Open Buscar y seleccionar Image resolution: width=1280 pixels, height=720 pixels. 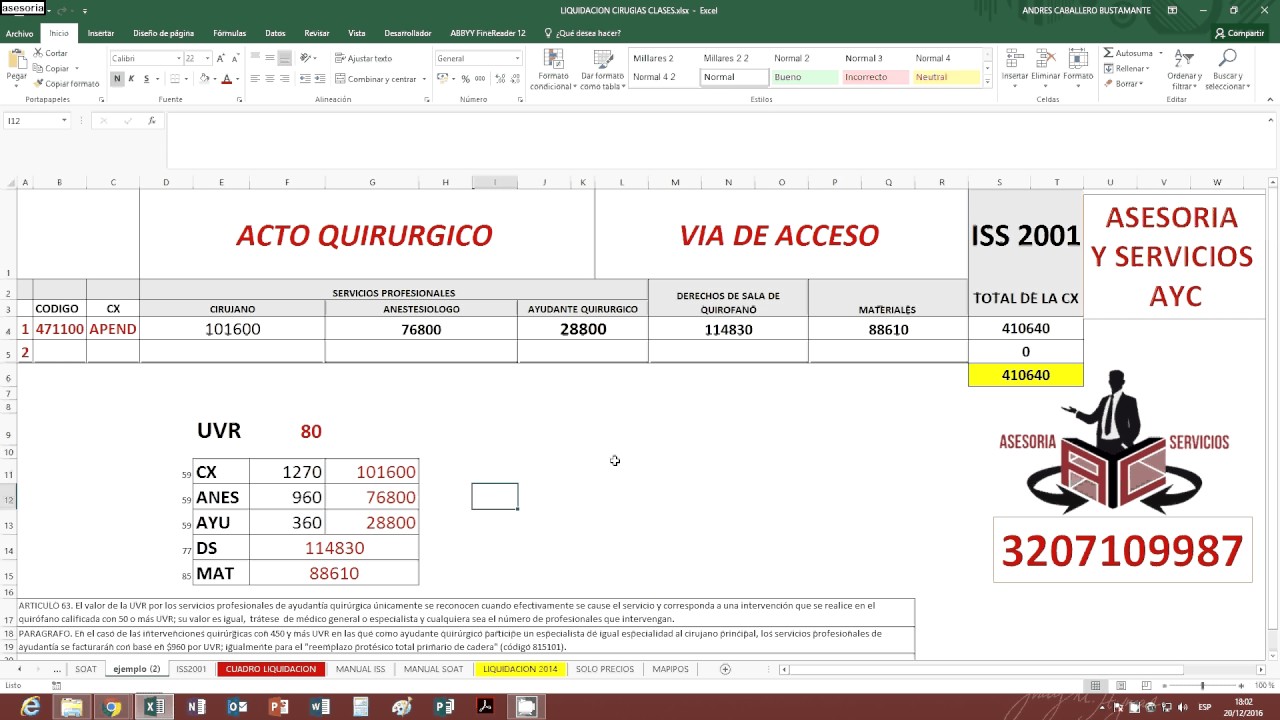(x=1227, y=68)
